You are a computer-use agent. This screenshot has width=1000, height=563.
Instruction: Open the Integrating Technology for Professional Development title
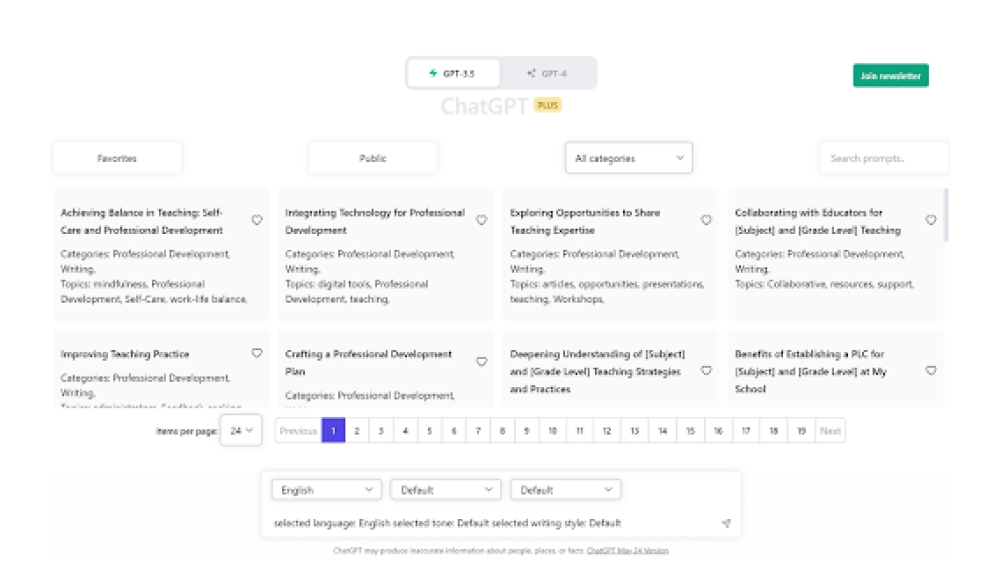375,221
